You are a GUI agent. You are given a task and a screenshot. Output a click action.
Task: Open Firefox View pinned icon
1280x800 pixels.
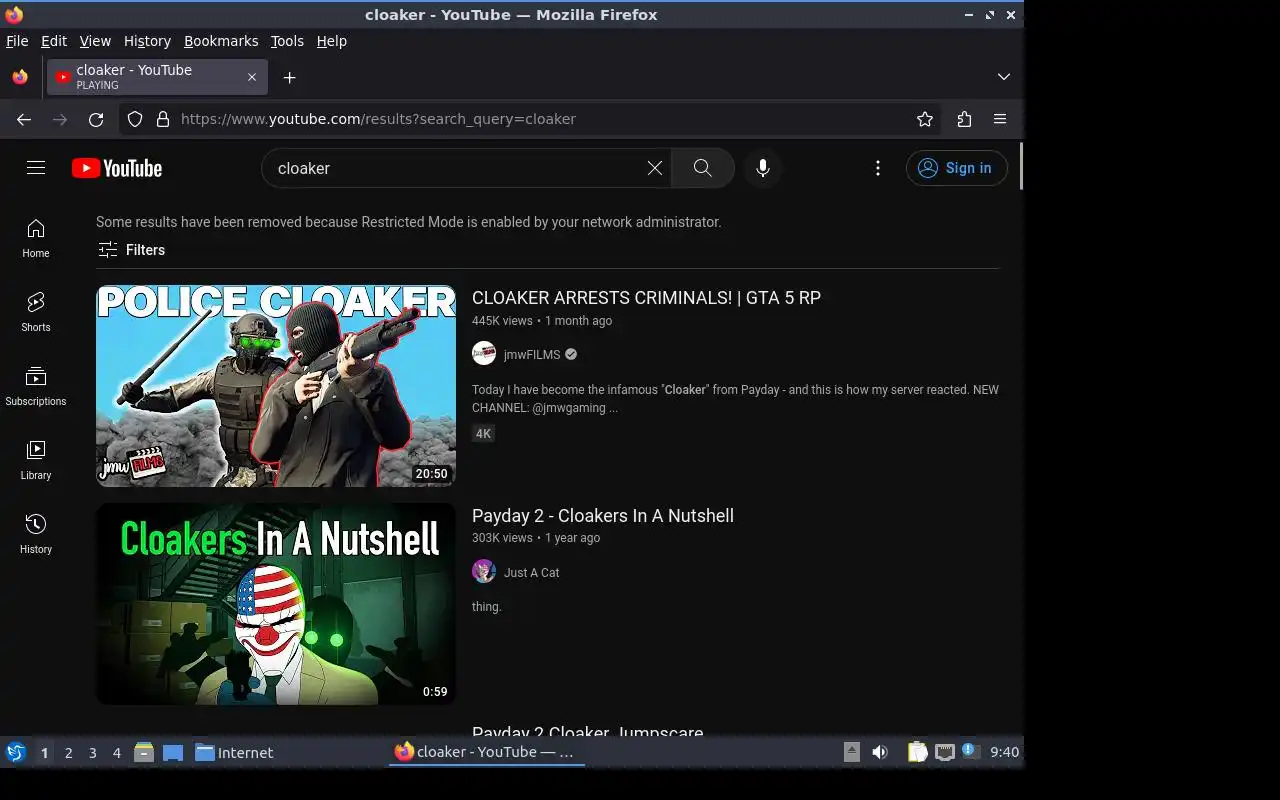click(x=20, y=77)
